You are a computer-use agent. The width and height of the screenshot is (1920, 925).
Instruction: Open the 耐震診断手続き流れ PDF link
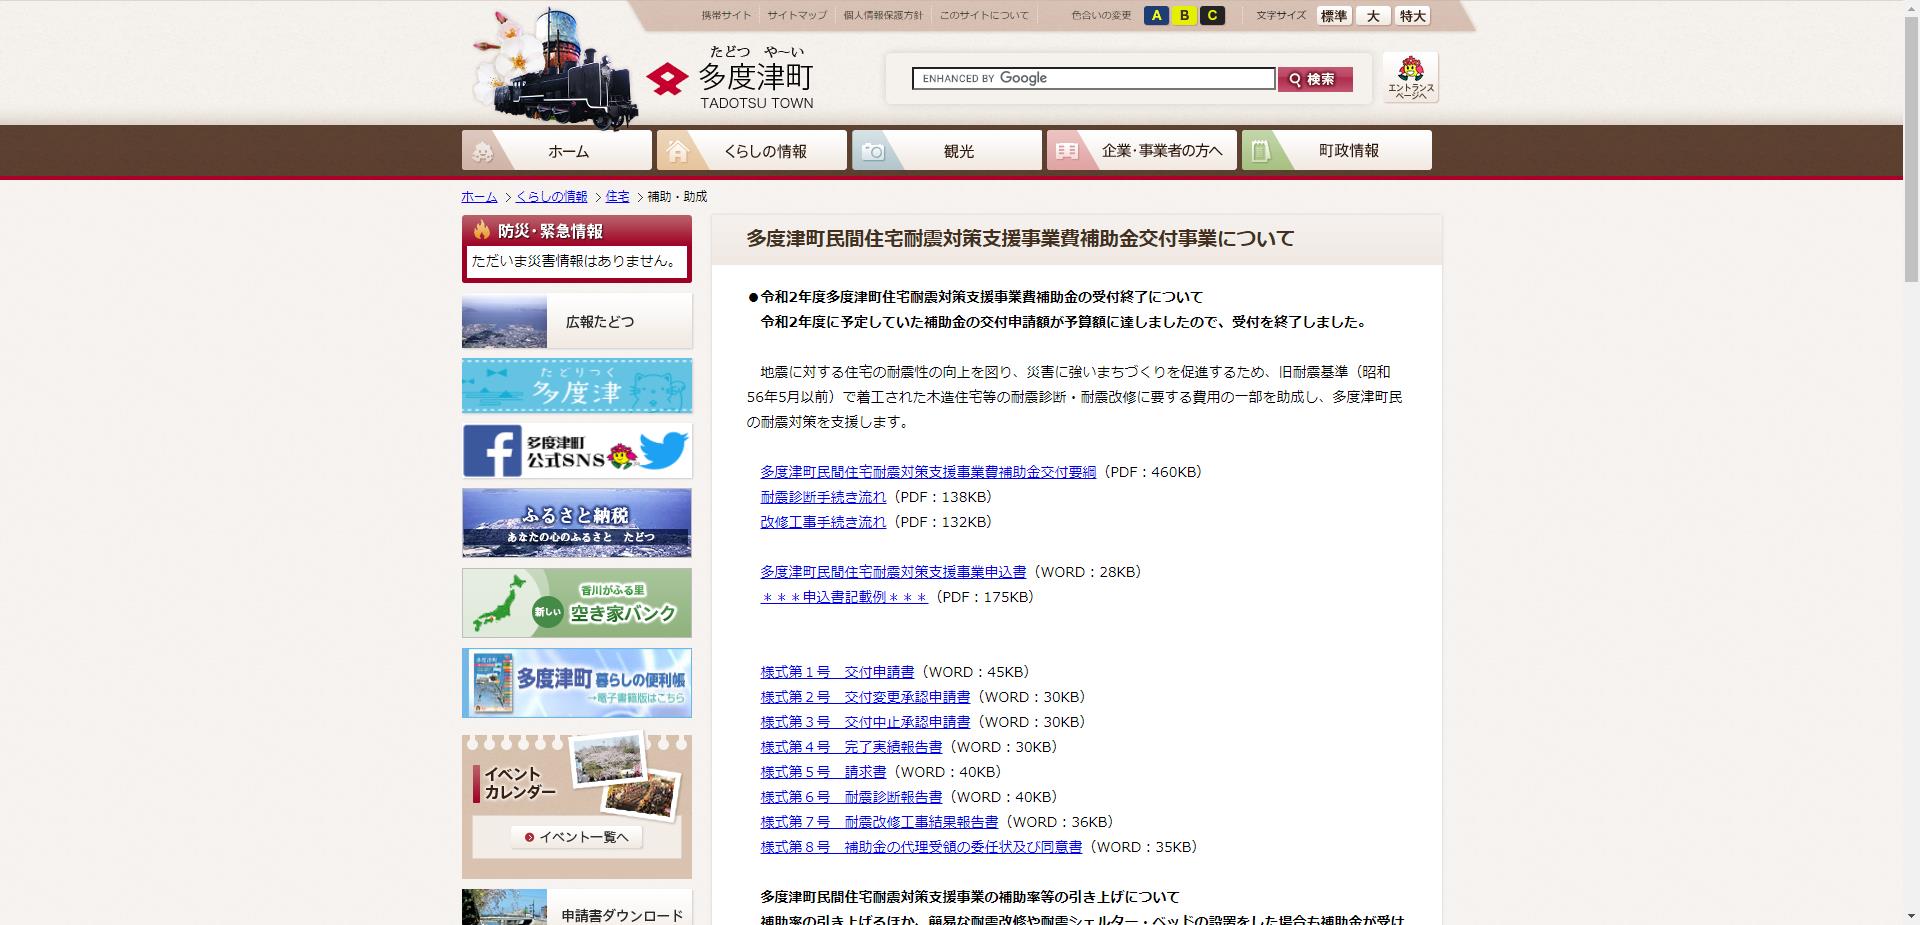tap(822, 496)
